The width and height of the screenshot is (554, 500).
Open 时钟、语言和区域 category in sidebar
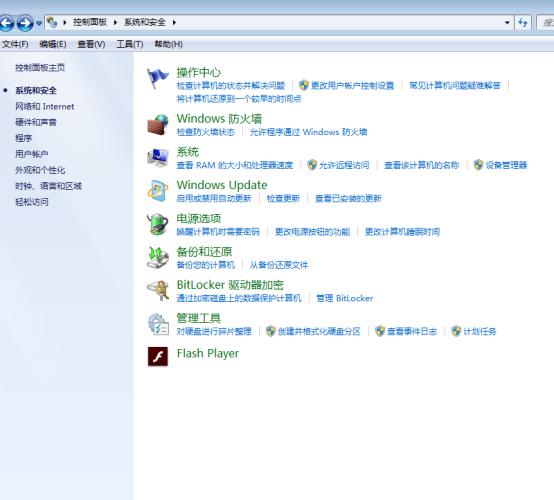point(48,186)
